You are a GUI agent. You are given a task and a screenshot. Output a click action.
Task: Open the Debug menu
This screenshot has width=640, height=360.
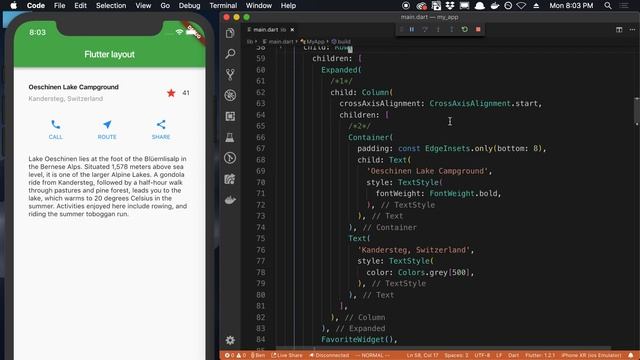coord(189,5)
